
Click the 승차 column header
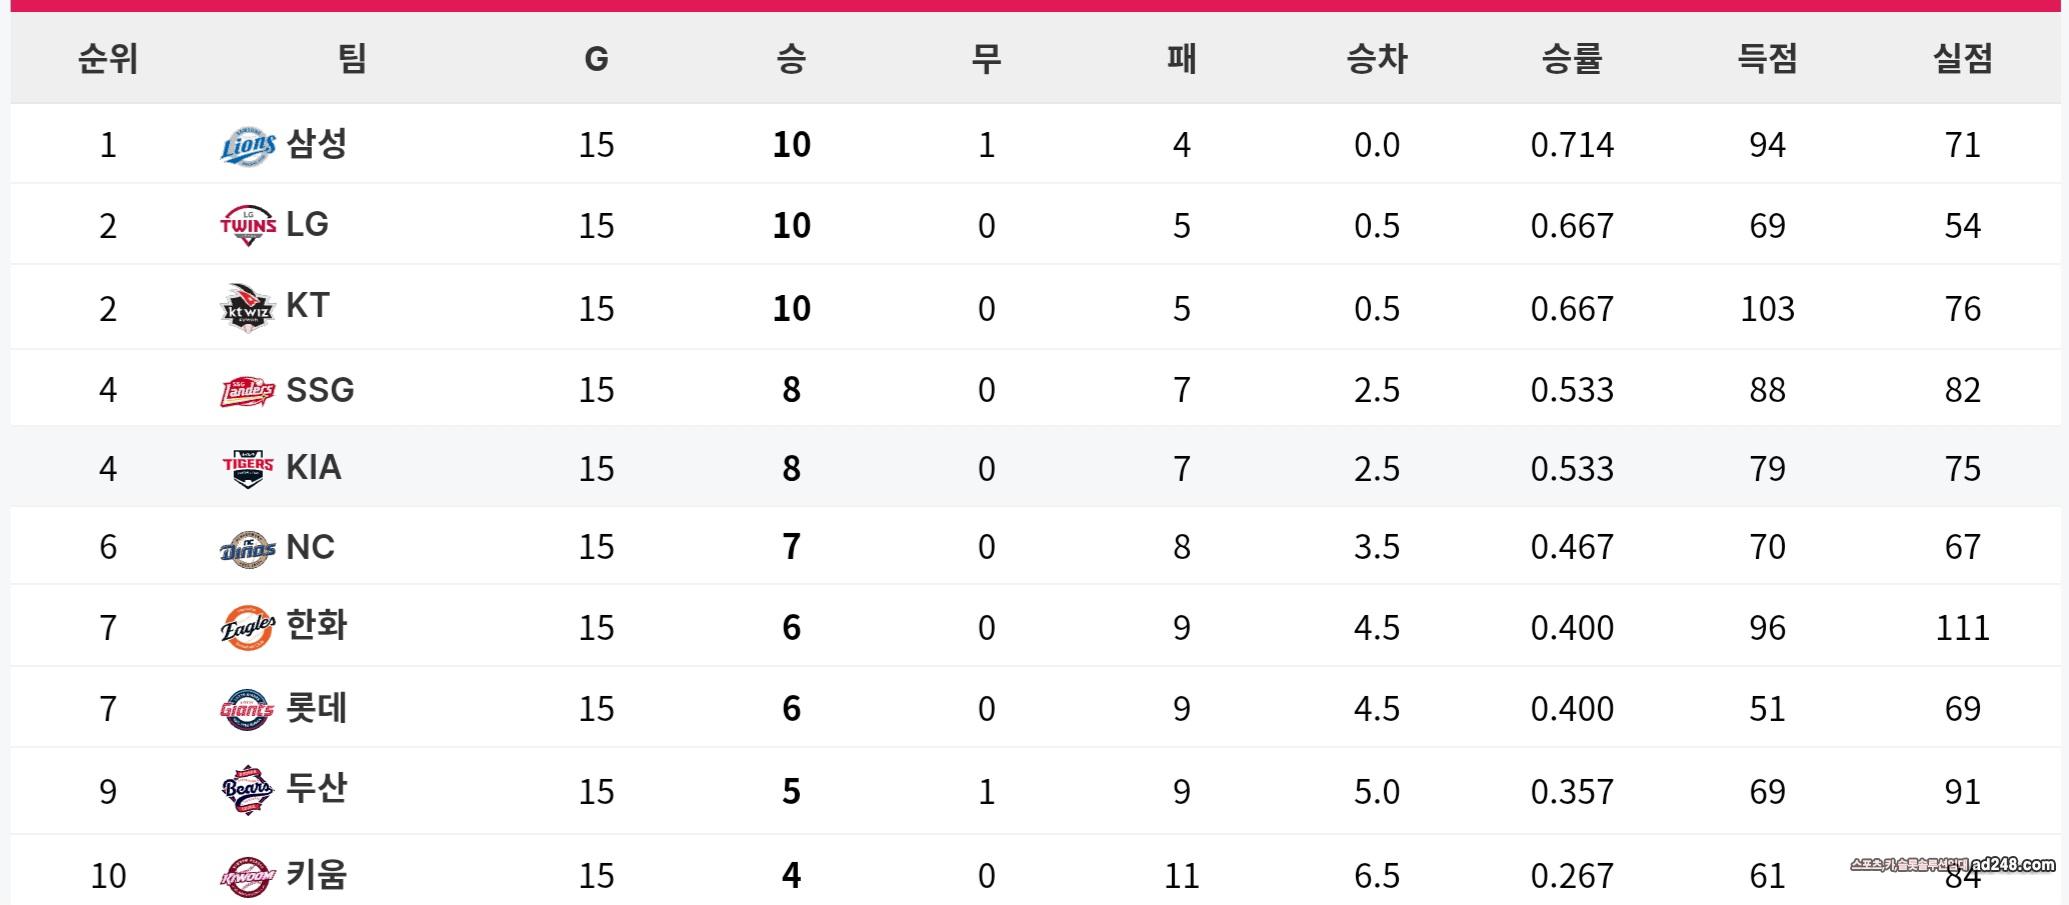(x=1376, y=59)
